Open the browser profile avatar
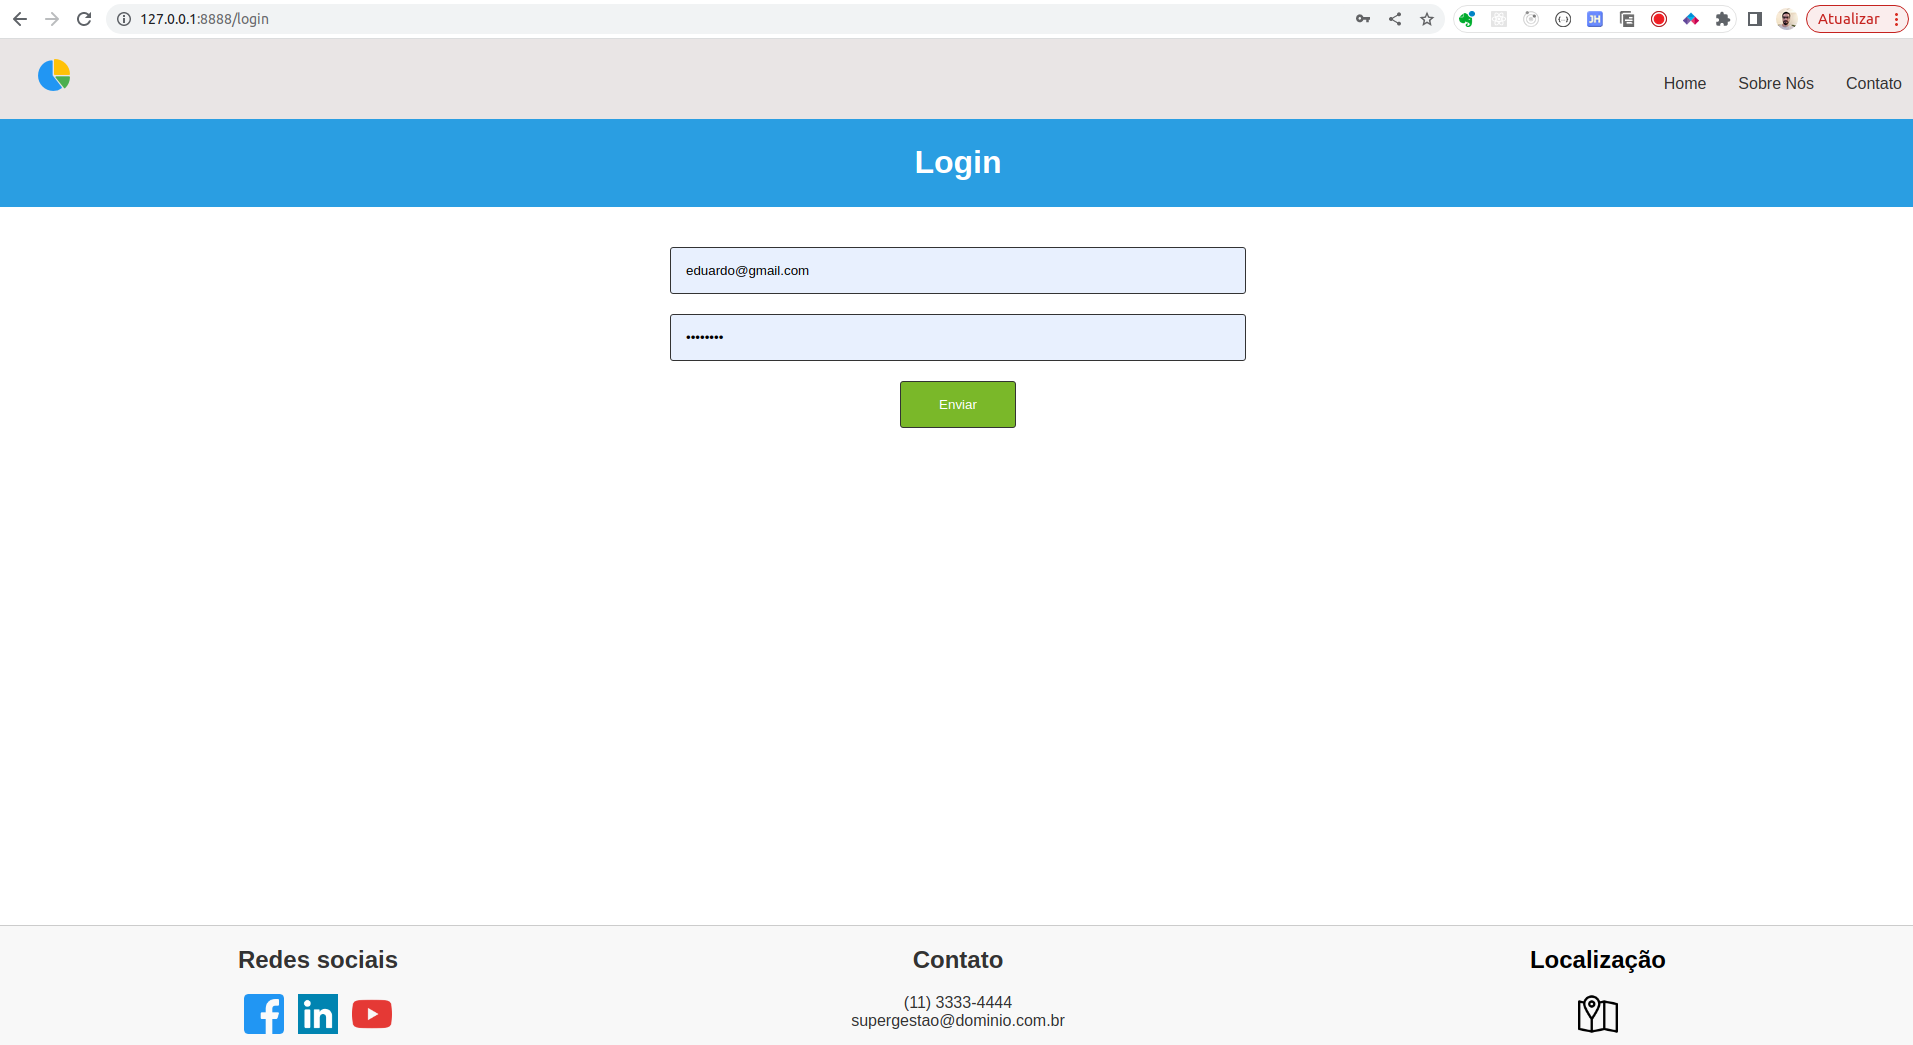The height and width of the screenshot is (1045, 1913). point(1787,18)
